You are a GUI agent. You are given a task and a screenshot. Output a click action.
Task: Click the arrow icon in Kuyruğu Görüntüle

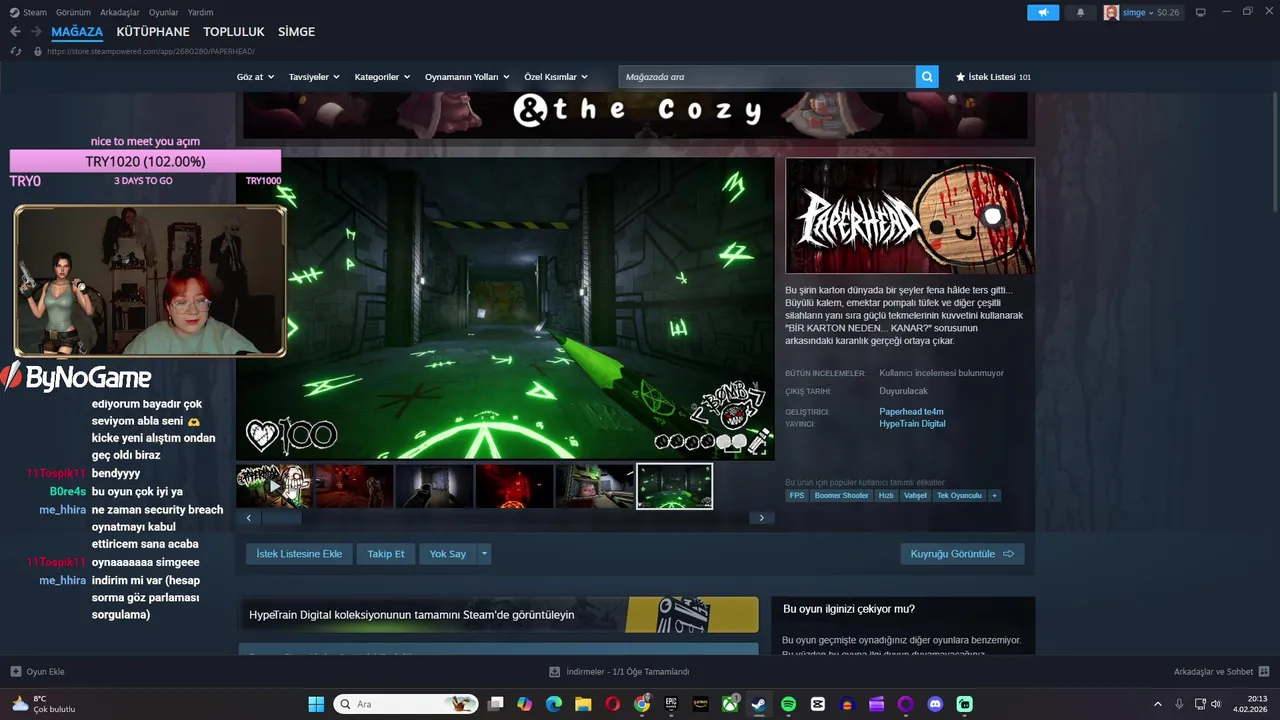[1008, 554]
